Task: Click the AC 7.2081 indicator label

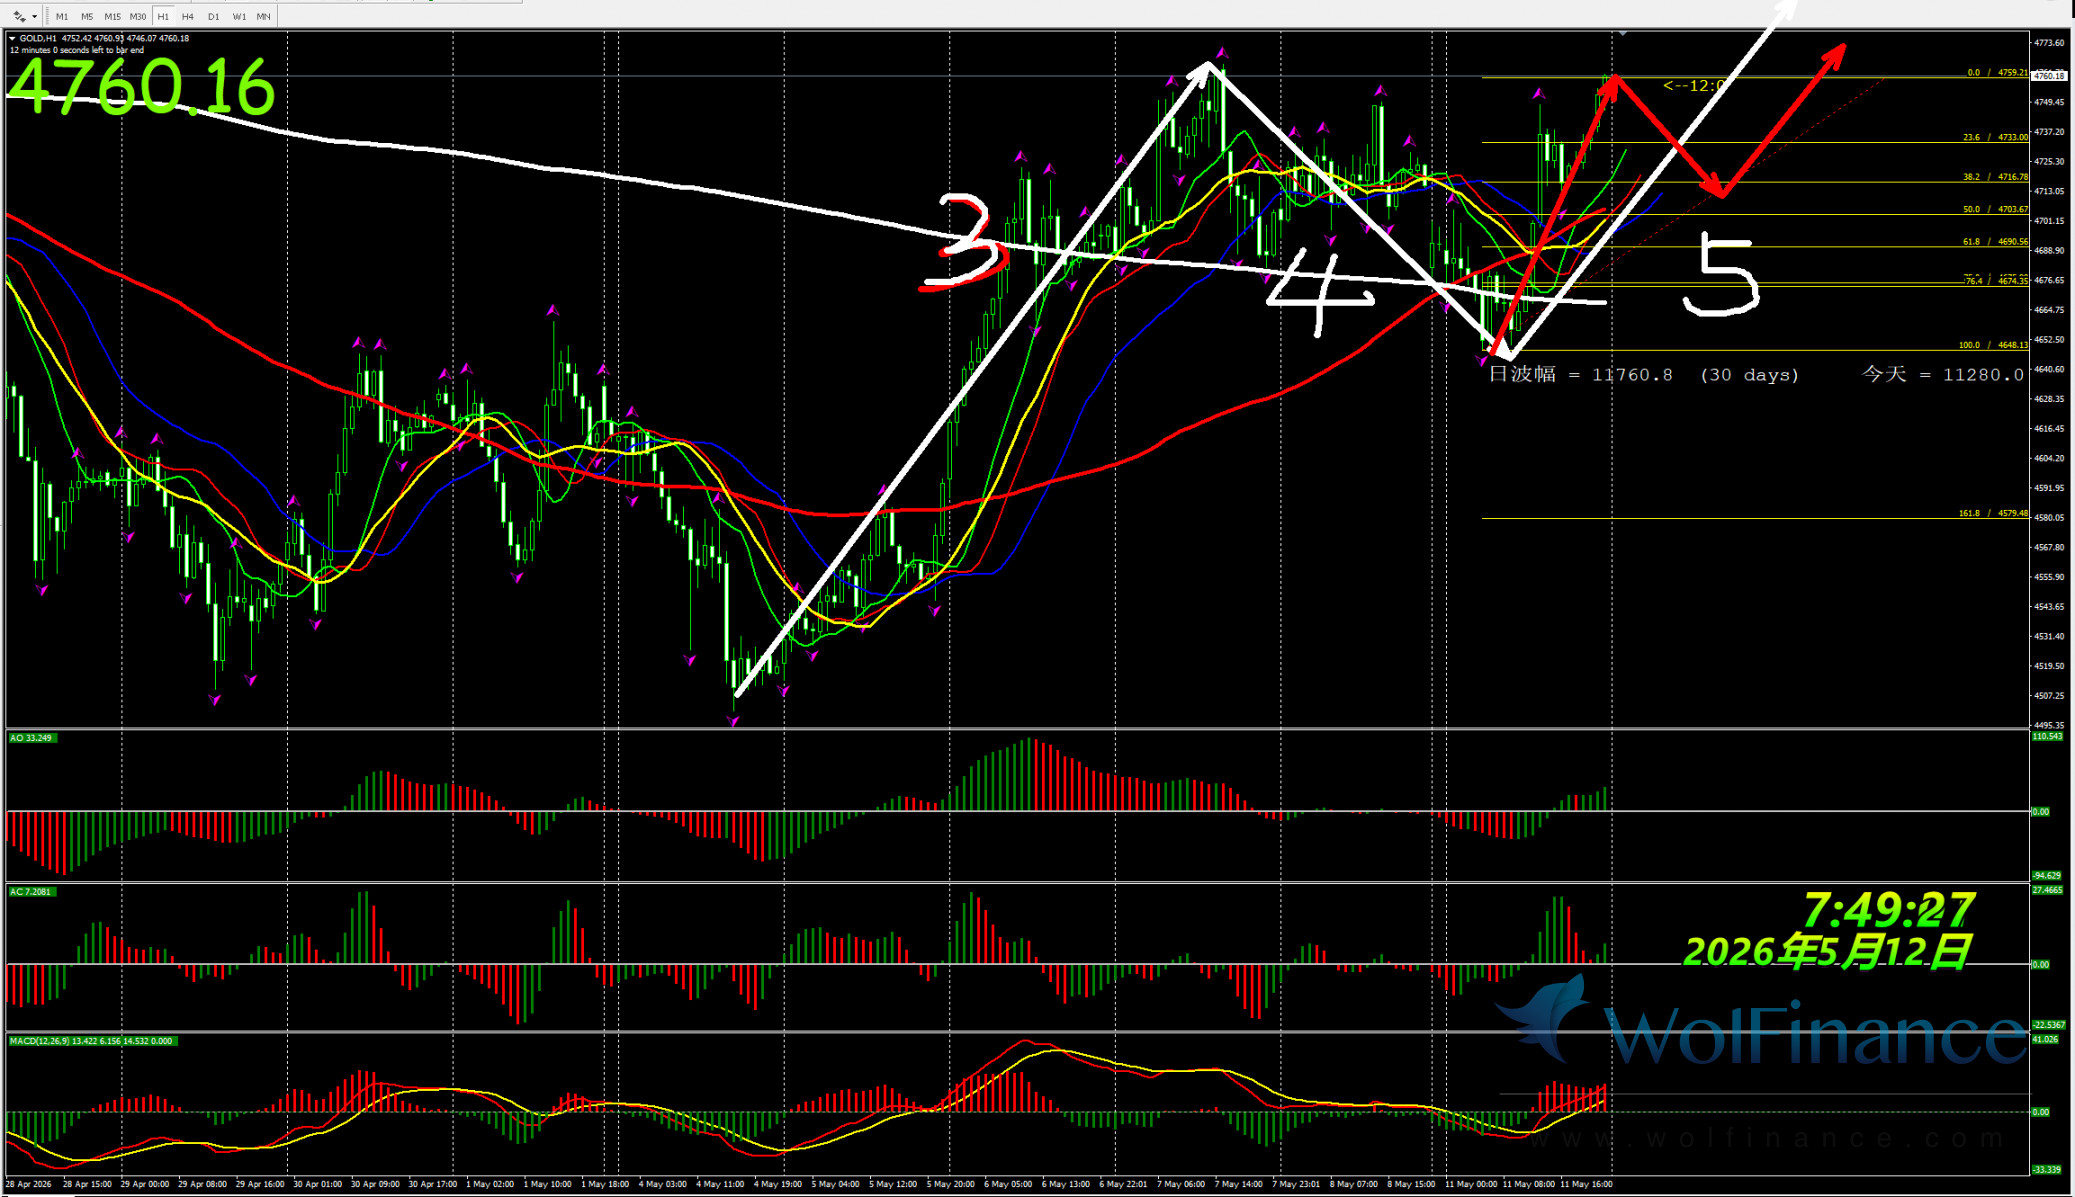Action: 31,891
